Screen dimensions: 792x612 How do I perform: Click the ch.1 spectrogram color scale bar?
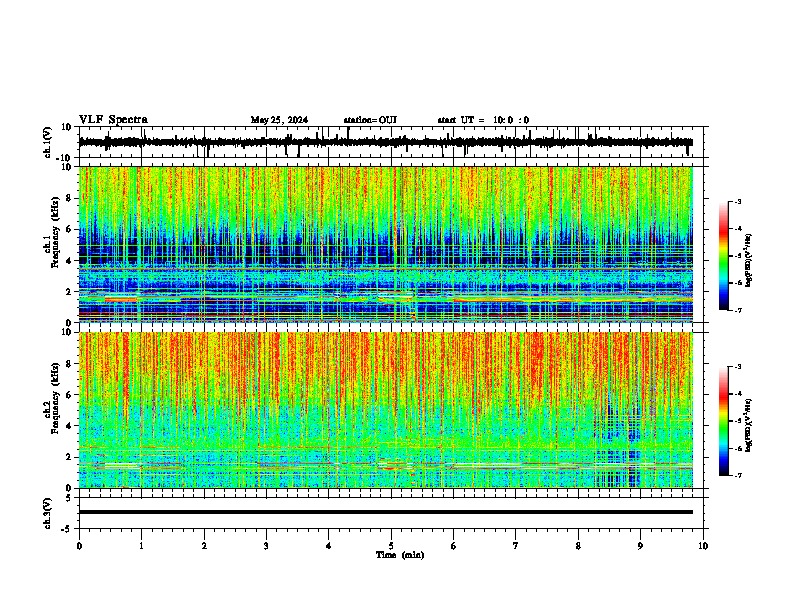point(724,256)
